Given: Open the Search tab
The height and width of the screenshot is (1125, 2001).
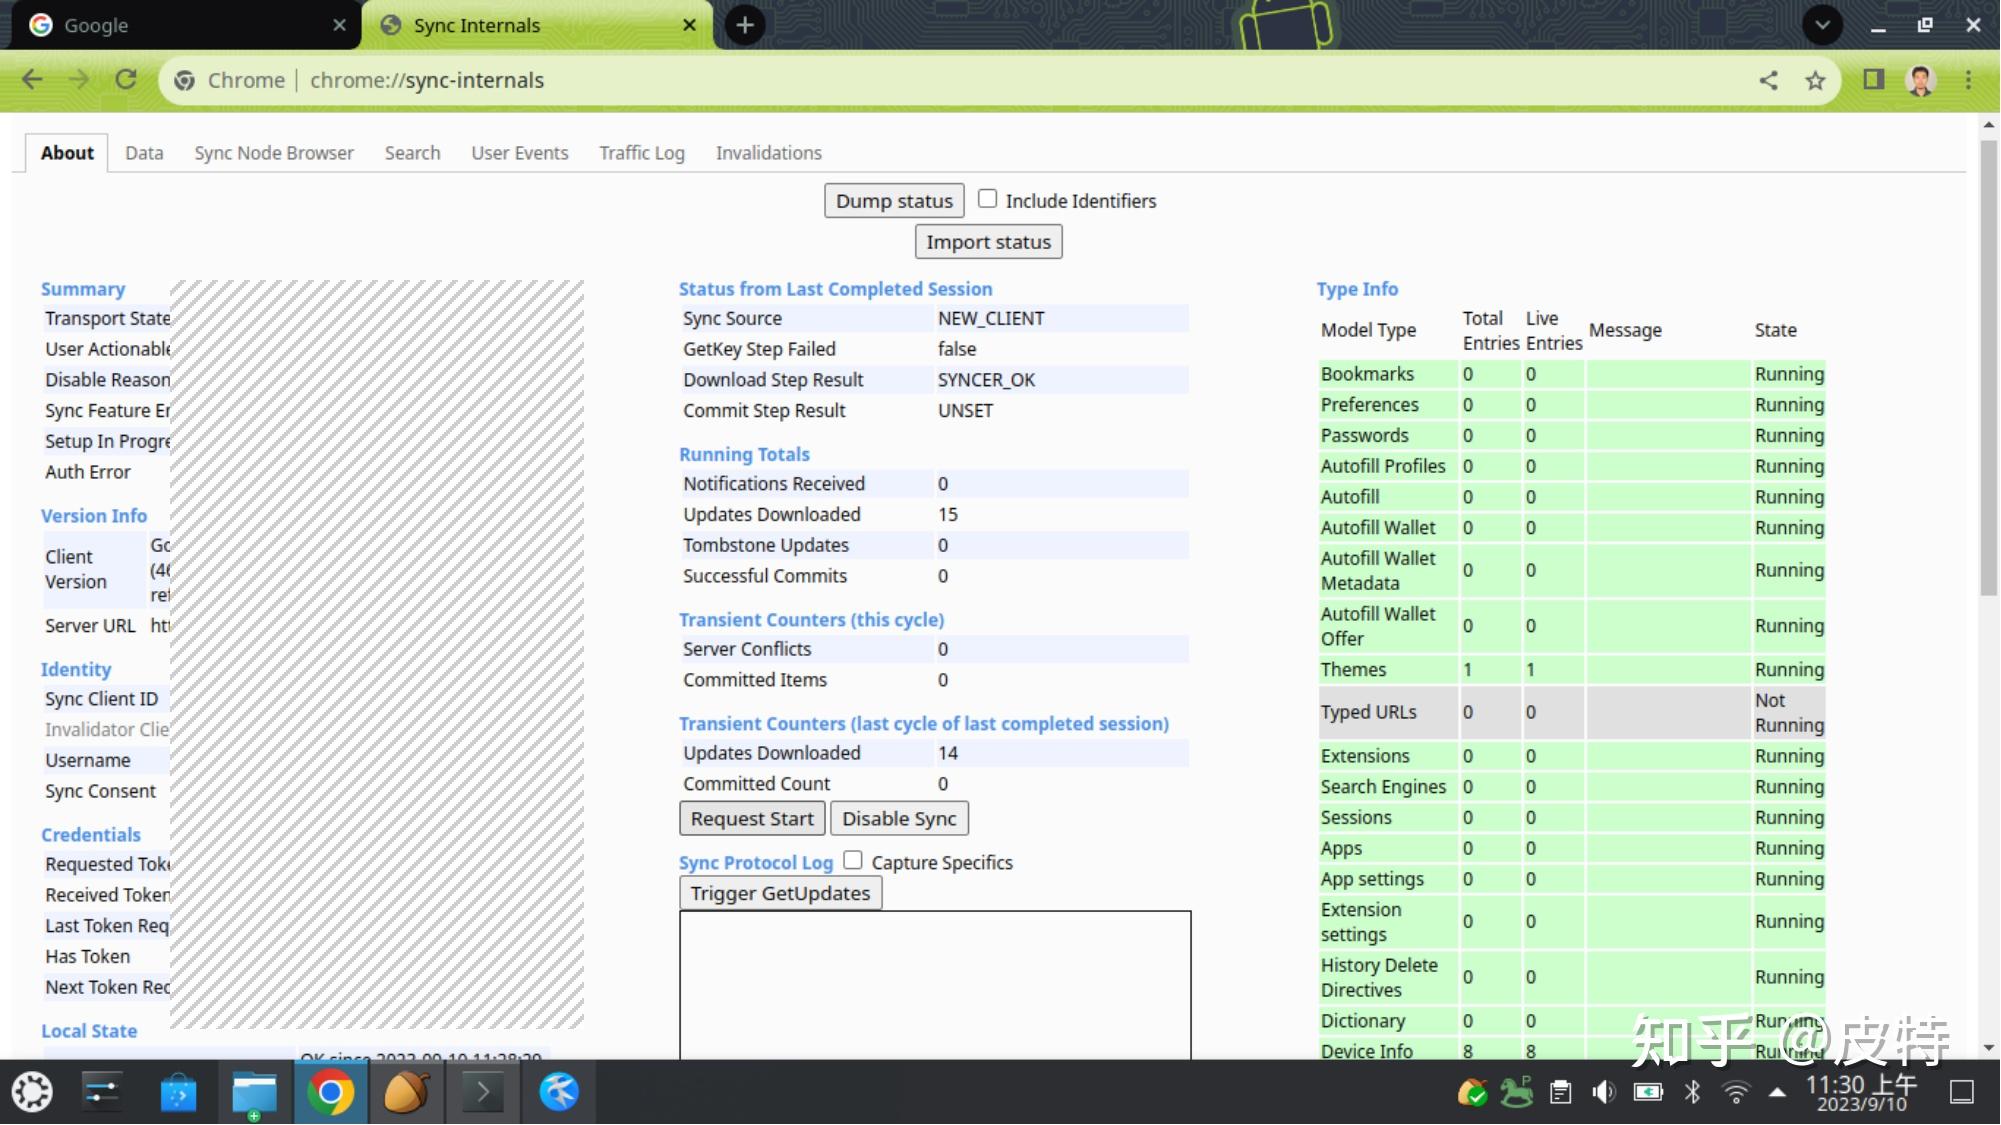Looking at the screenshot, I should 412,153.
